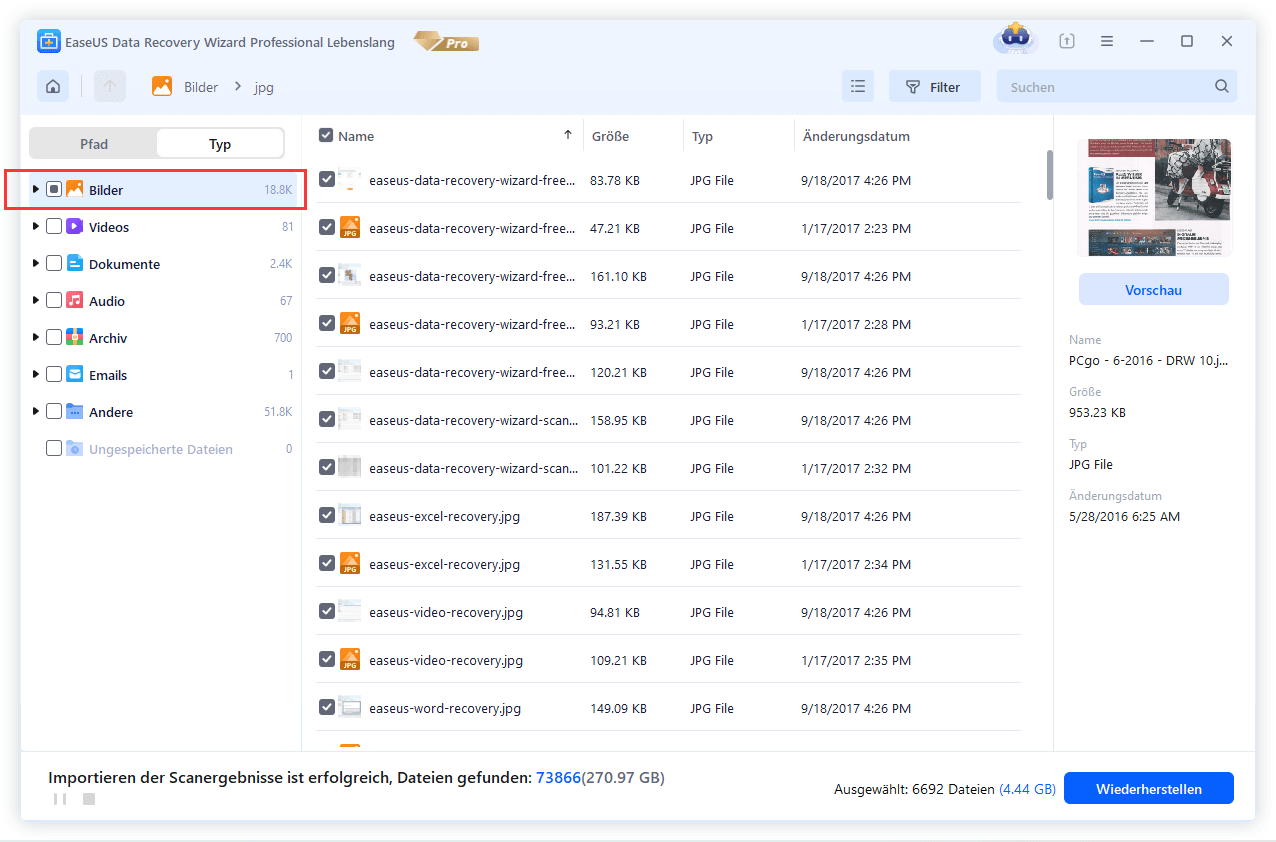Click the Andere folder icon
This screenshot has height=842, width=1276.
click(74, 412)
